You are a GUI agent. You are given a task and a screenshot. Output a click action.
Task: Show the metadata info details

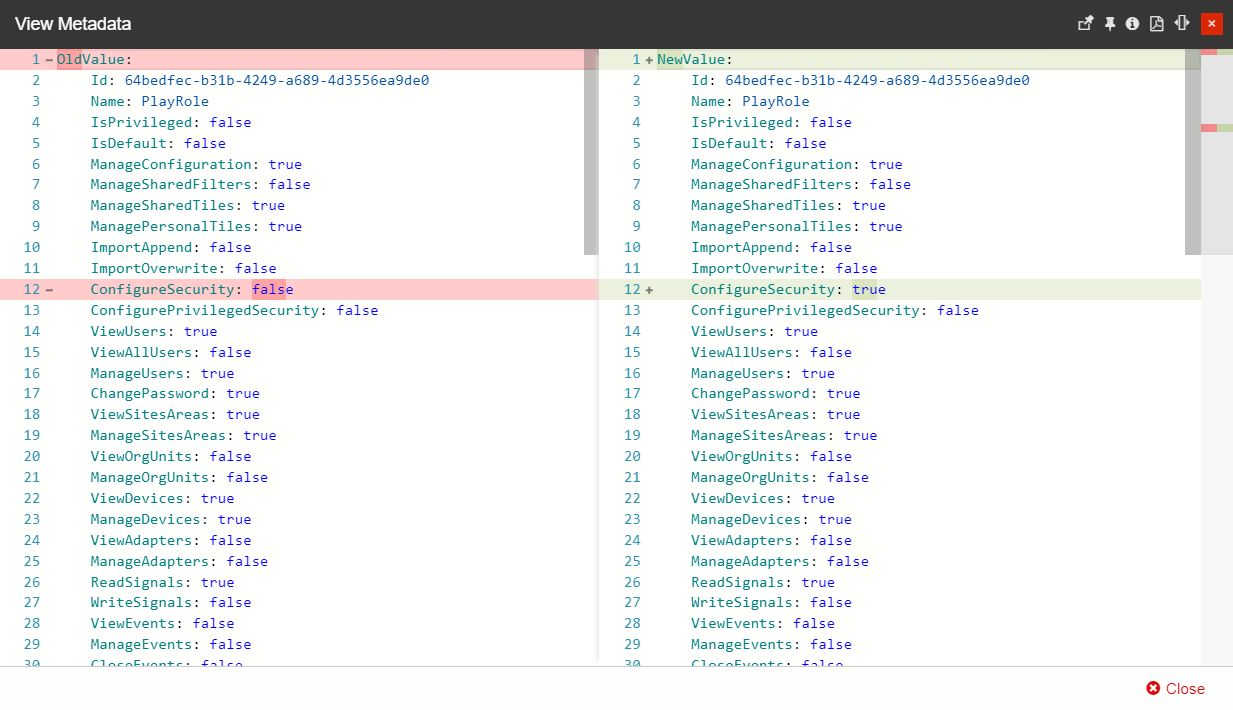(1132, 23)
